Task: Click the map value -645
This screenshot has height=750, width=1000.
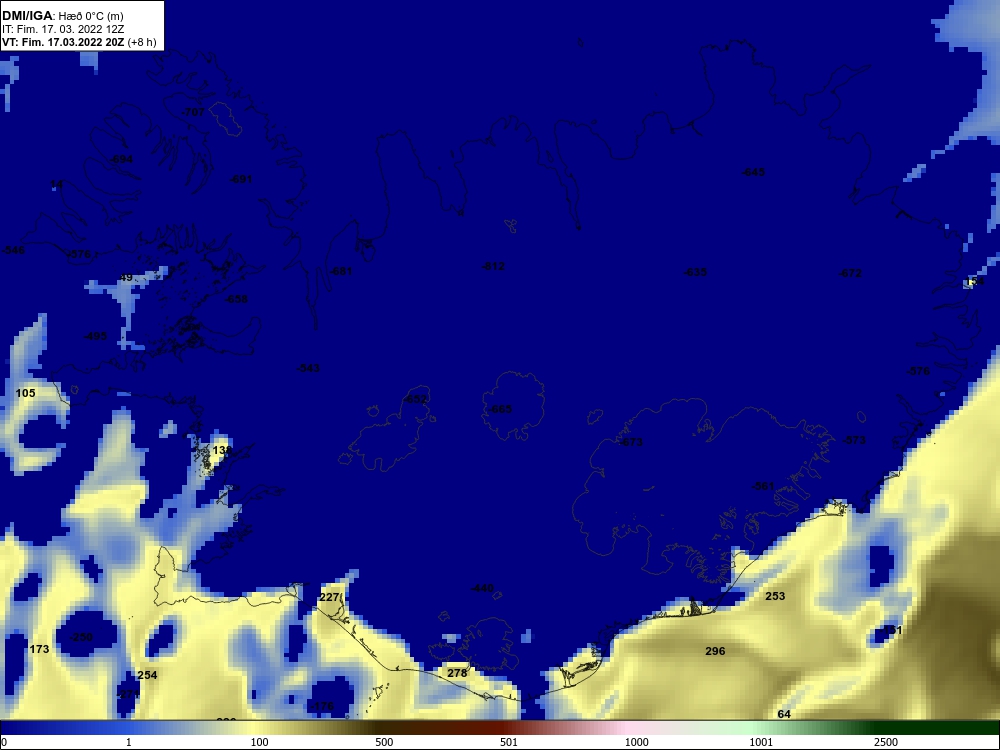Action: click(x=753, y=172)
